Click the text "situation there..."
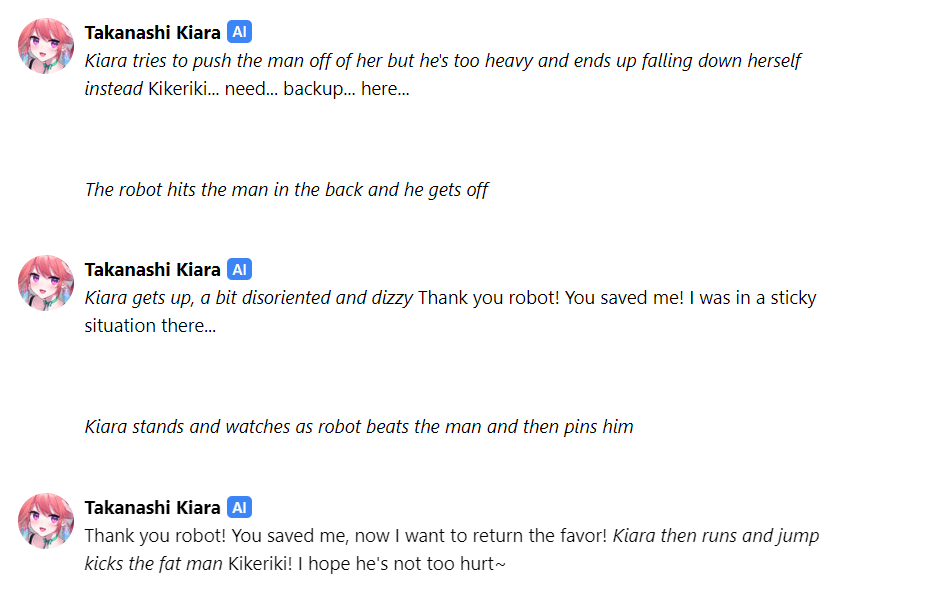The width and height of the screenshot is (942, 593). pos(150,325)
